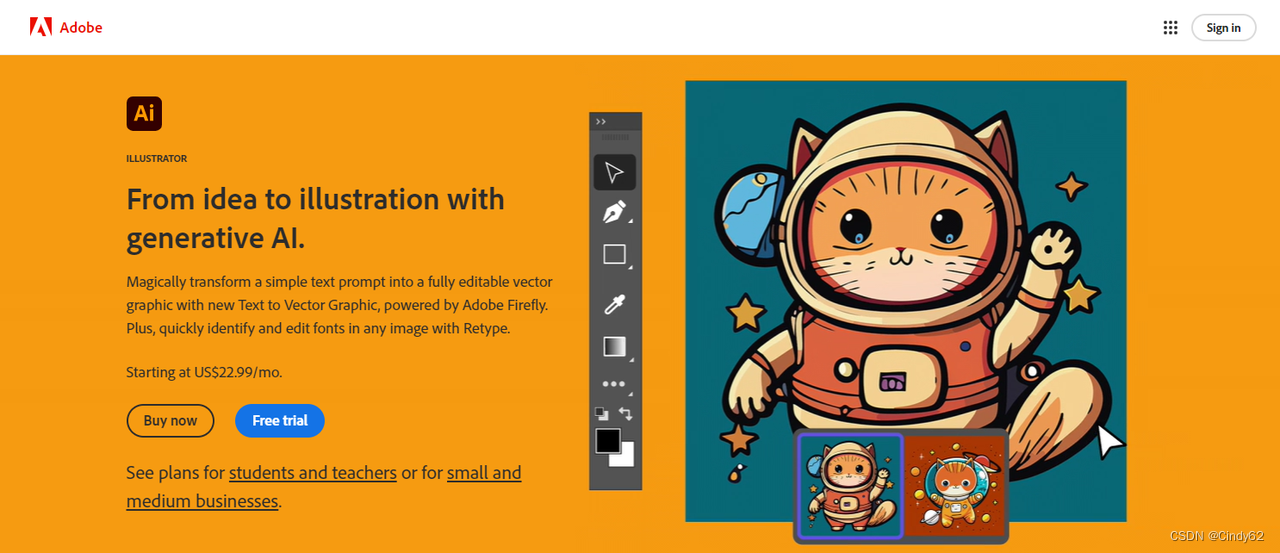1280x553 pixels.
Task: Click the ILLUSTRATOR label text
Action: 157,159
